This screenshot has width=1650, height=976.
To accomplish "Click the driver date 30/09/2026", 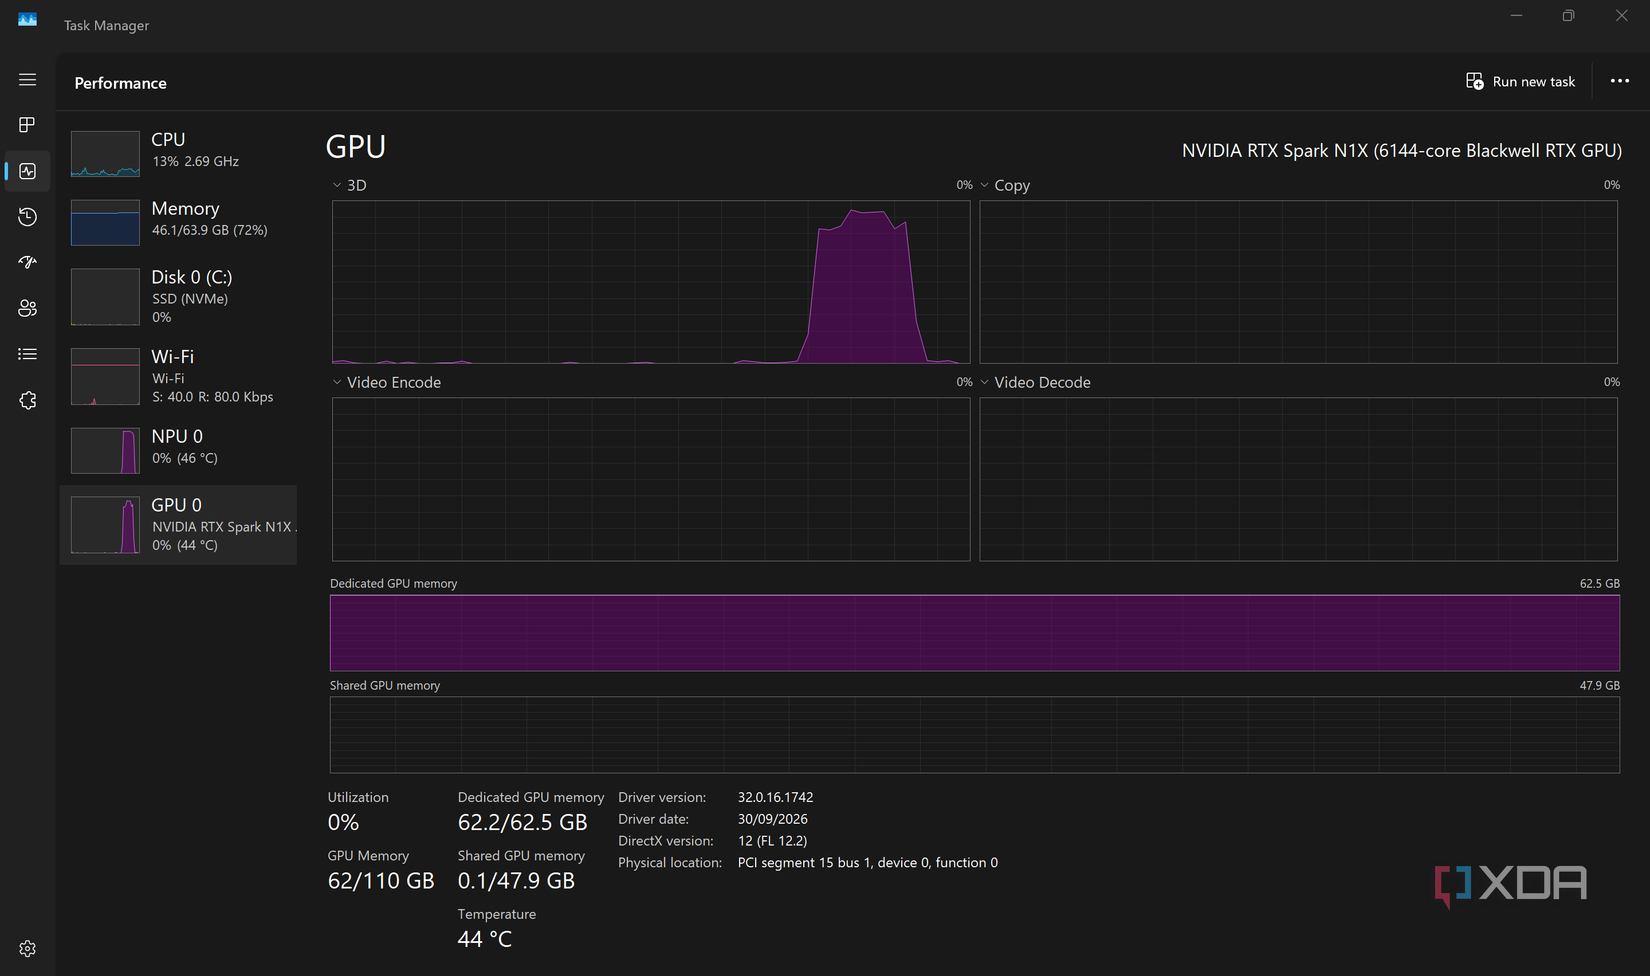I will click(772, 819).
